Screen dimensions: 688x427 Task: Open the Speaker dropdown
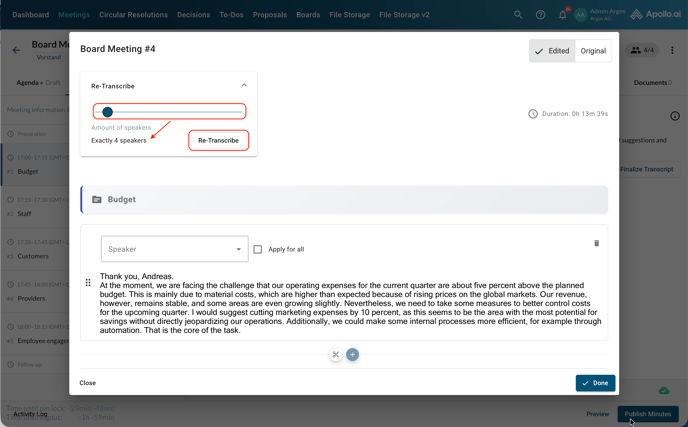tap(174, 249)
